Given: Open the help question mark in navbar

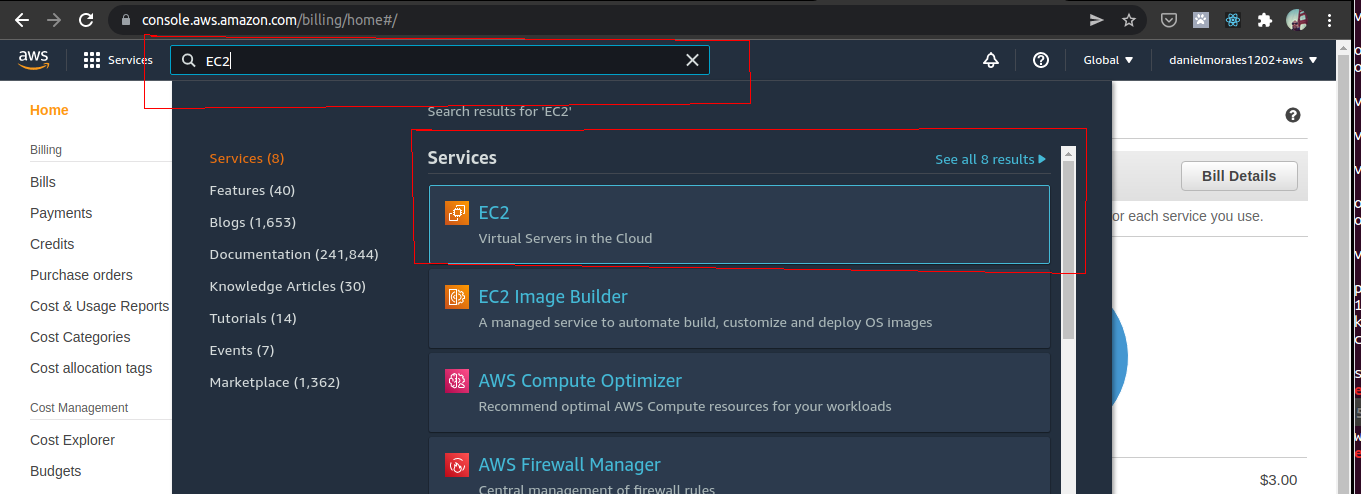Looking at the screenshot, I should click(x=1041, y=60).
